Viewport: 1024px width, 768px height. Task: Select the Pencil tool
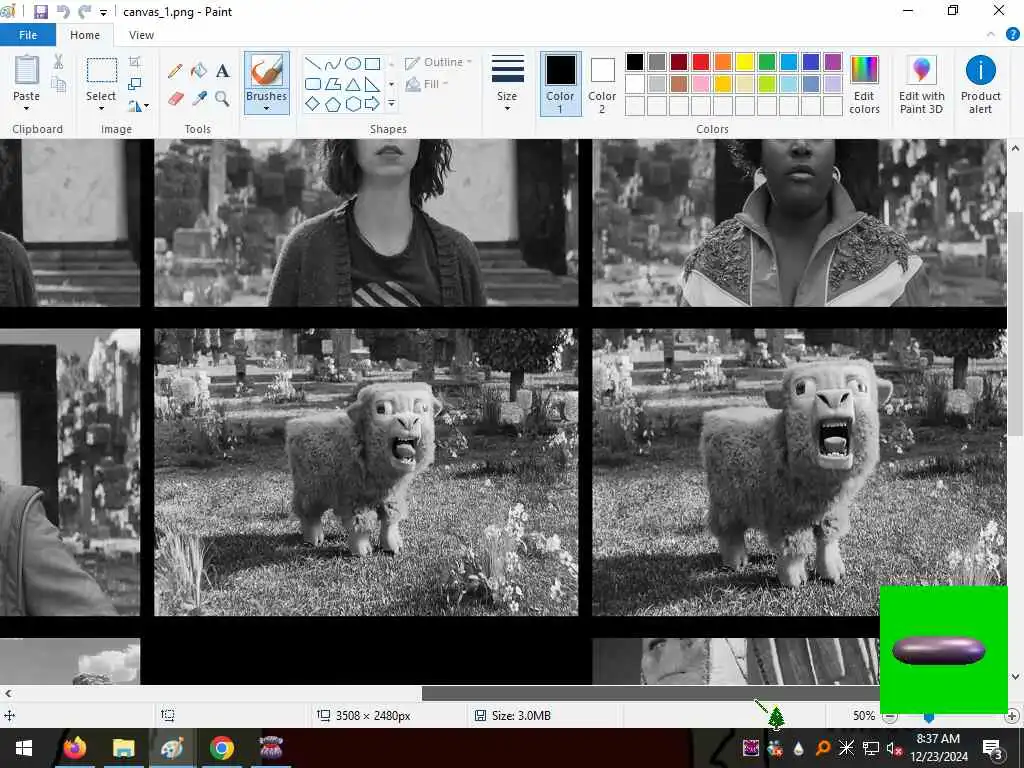(x=175, y=71)
